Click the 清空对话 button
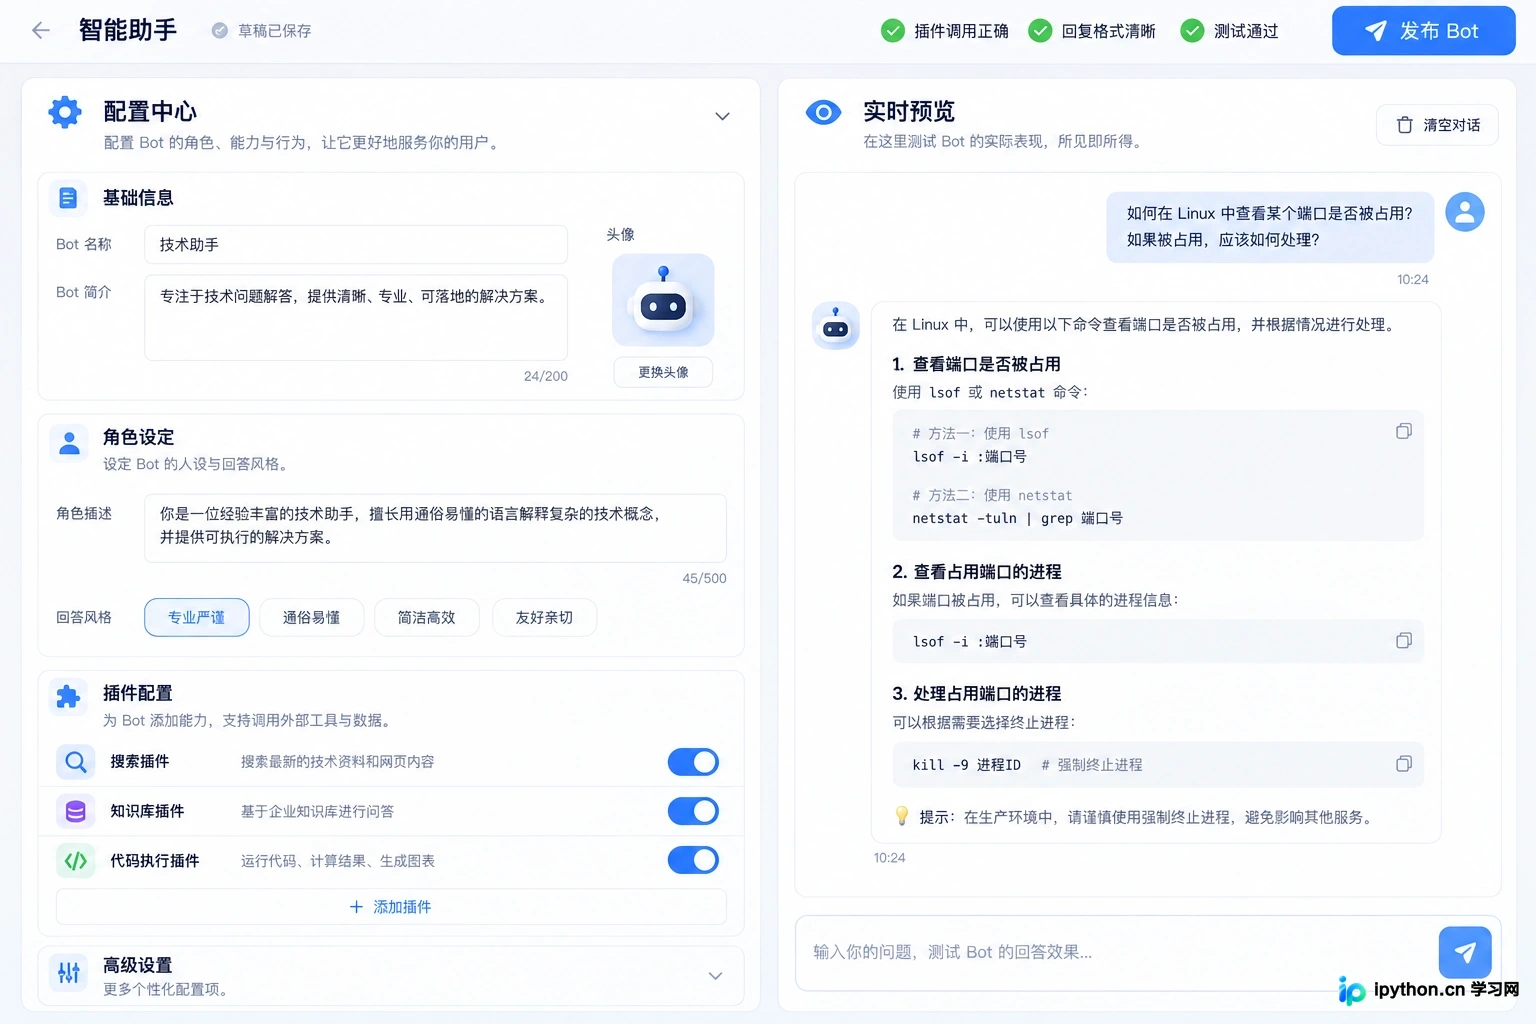The image size is (1536, 1024). click(1437, 125)
